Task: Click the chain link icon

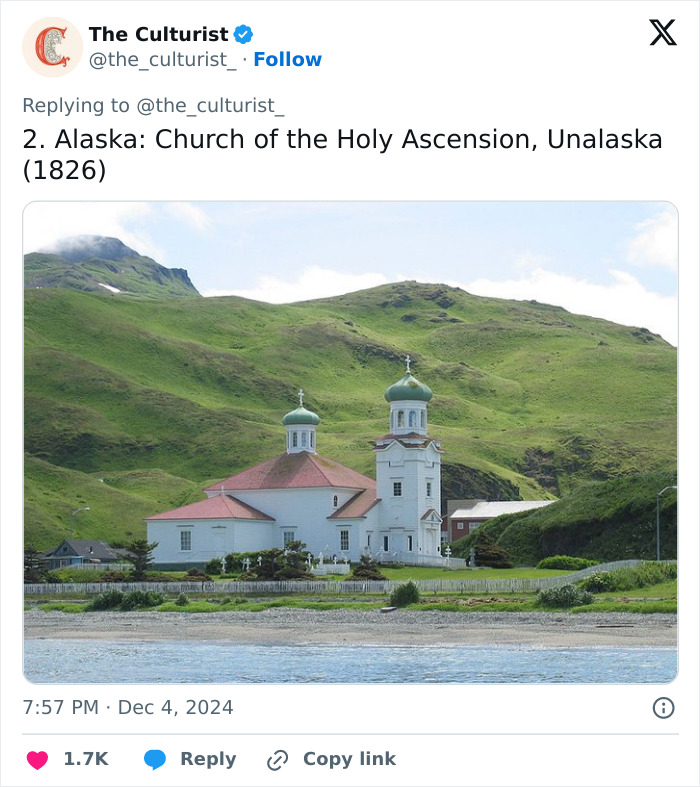Action: pos(278,760)
